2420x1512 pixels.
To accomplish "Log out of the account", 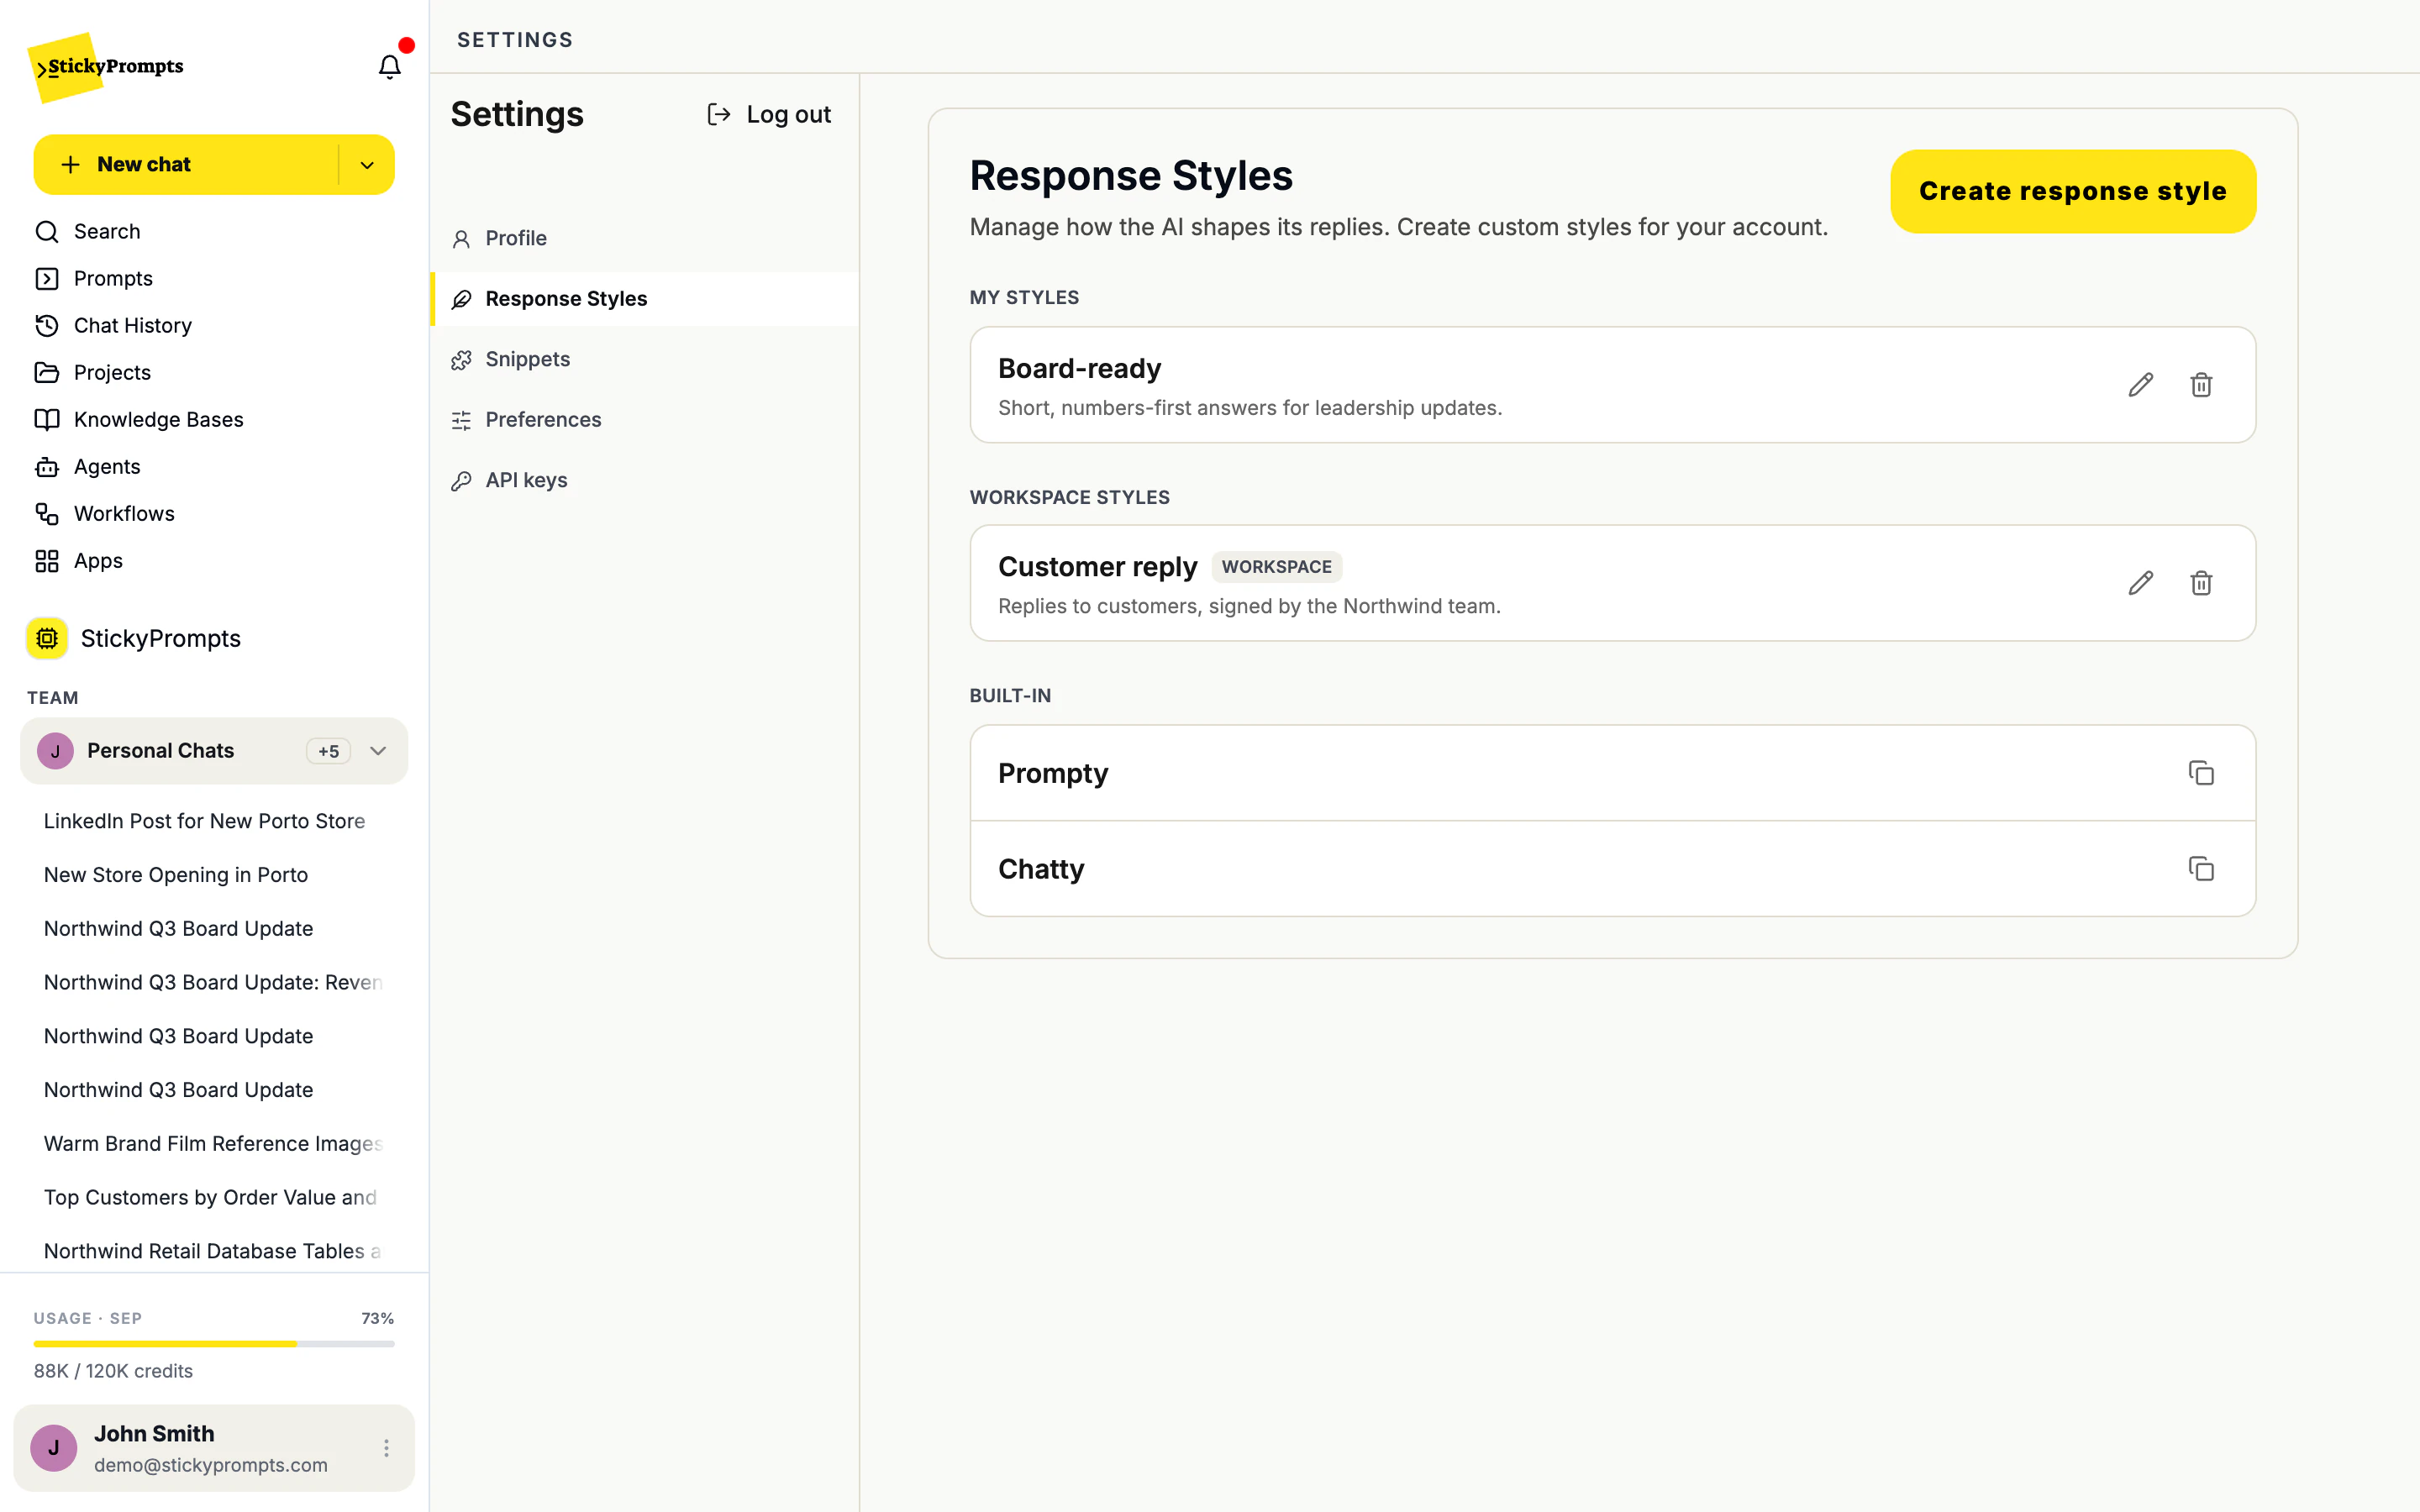I will pos(769,115).
